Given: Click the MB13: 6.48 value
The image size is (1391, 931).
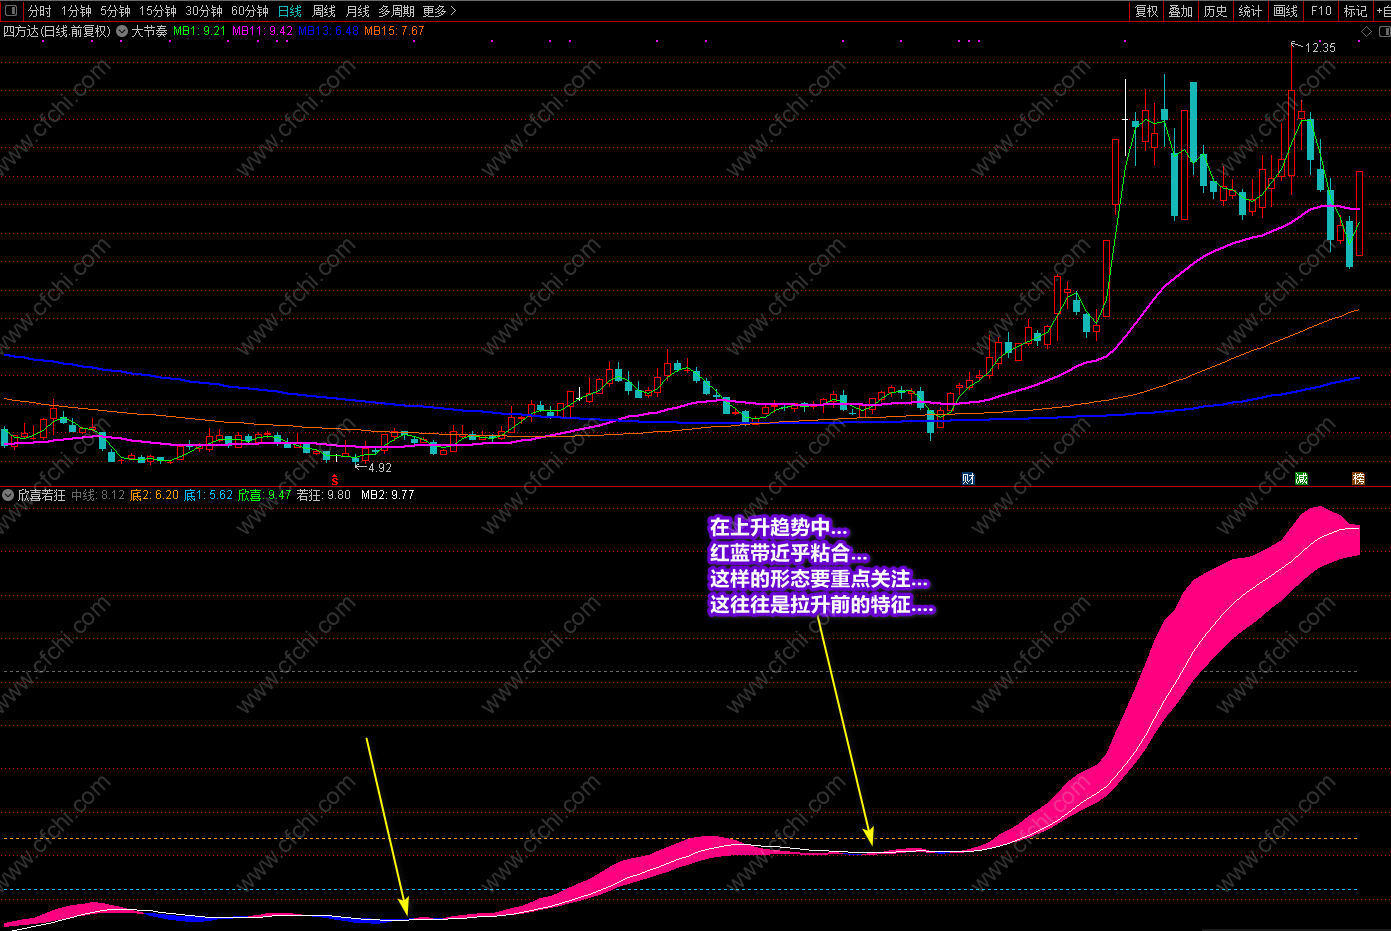Looking at the screenshot, I should click(x=328, y=31).
